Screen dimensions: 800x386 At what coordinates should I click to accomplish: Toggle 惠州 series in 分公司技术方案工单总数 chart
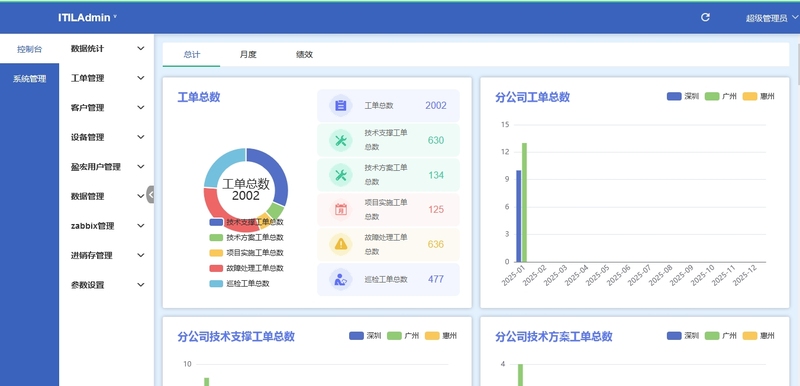(x=759, y=336)
